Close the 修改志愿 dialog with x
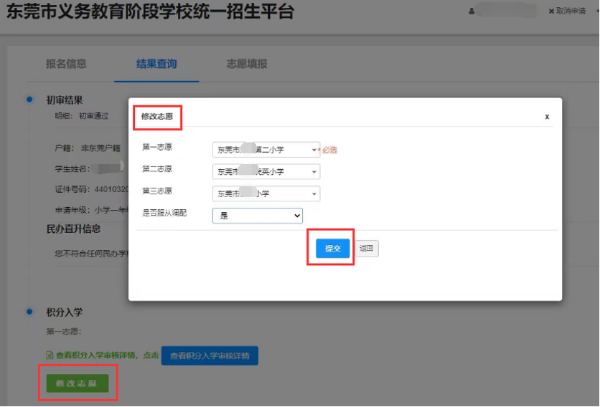This screenshot has width=600, height=407. [x=547, y=117]
